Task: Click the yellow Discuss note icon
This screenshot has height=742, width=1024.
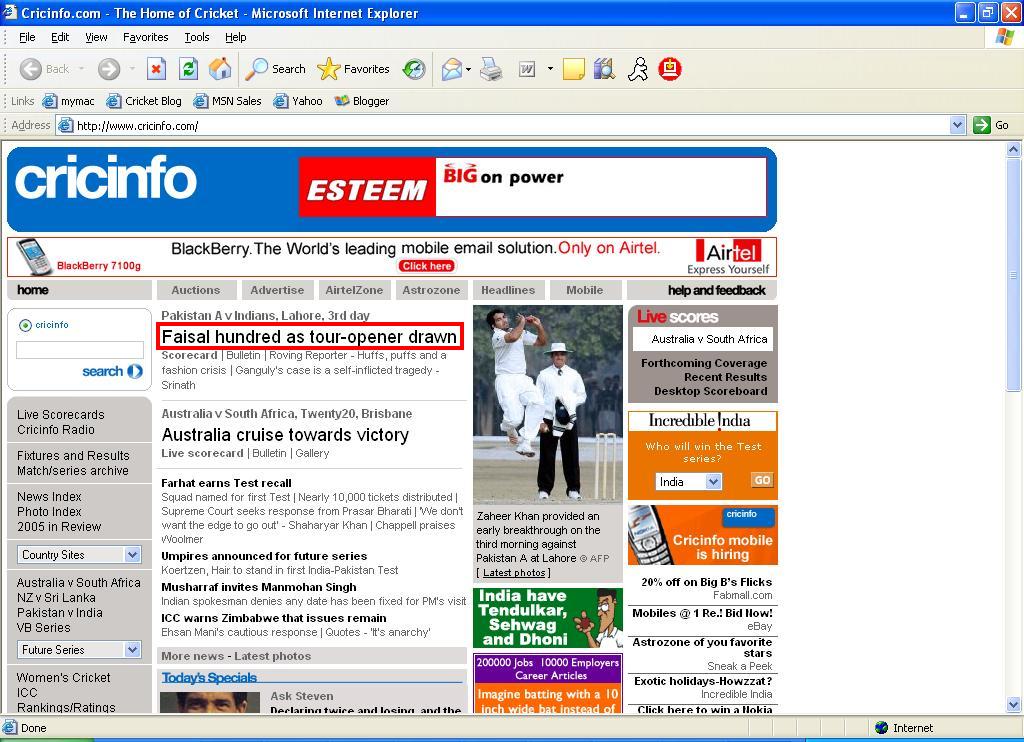Action: click(573, 69)
